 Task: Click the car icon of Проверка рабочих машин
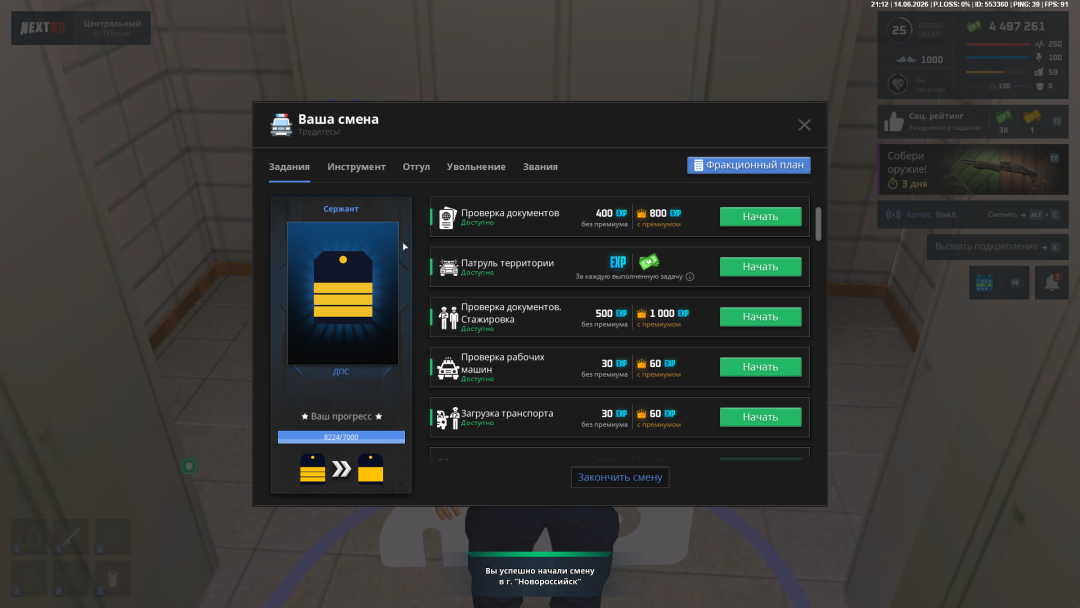click(x=448, y=368)
